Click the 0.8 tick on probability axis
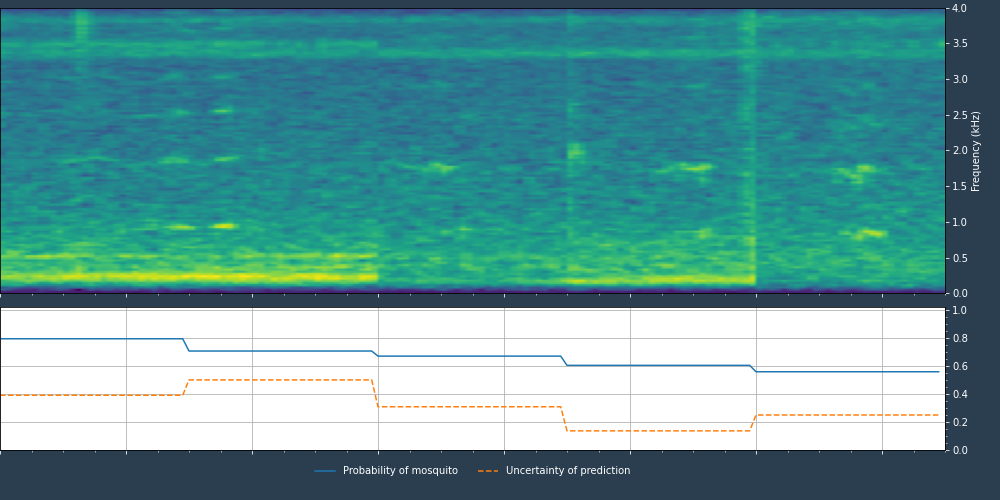 click(958, 339)
